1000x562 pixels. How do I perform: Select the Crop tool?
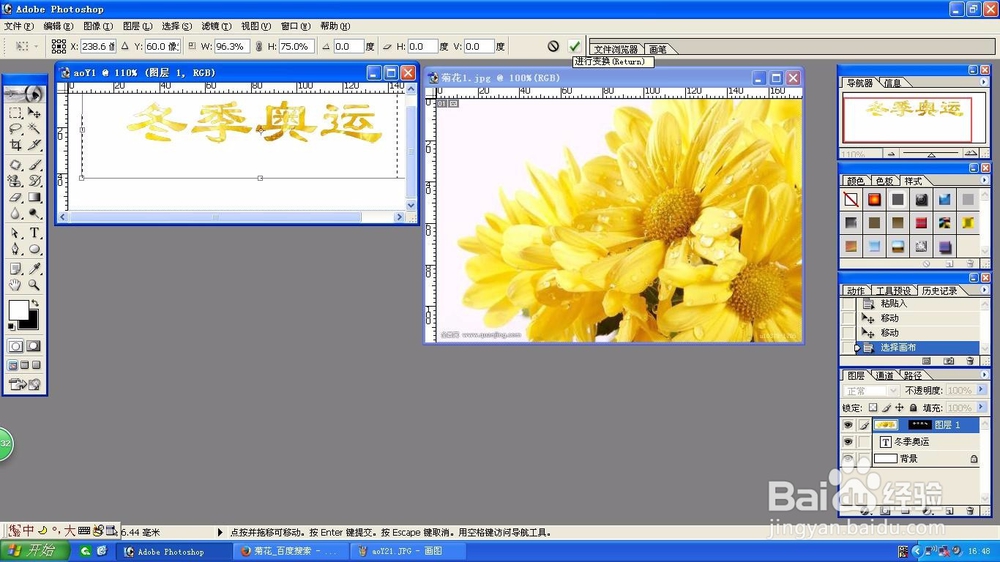pos(16,145)
